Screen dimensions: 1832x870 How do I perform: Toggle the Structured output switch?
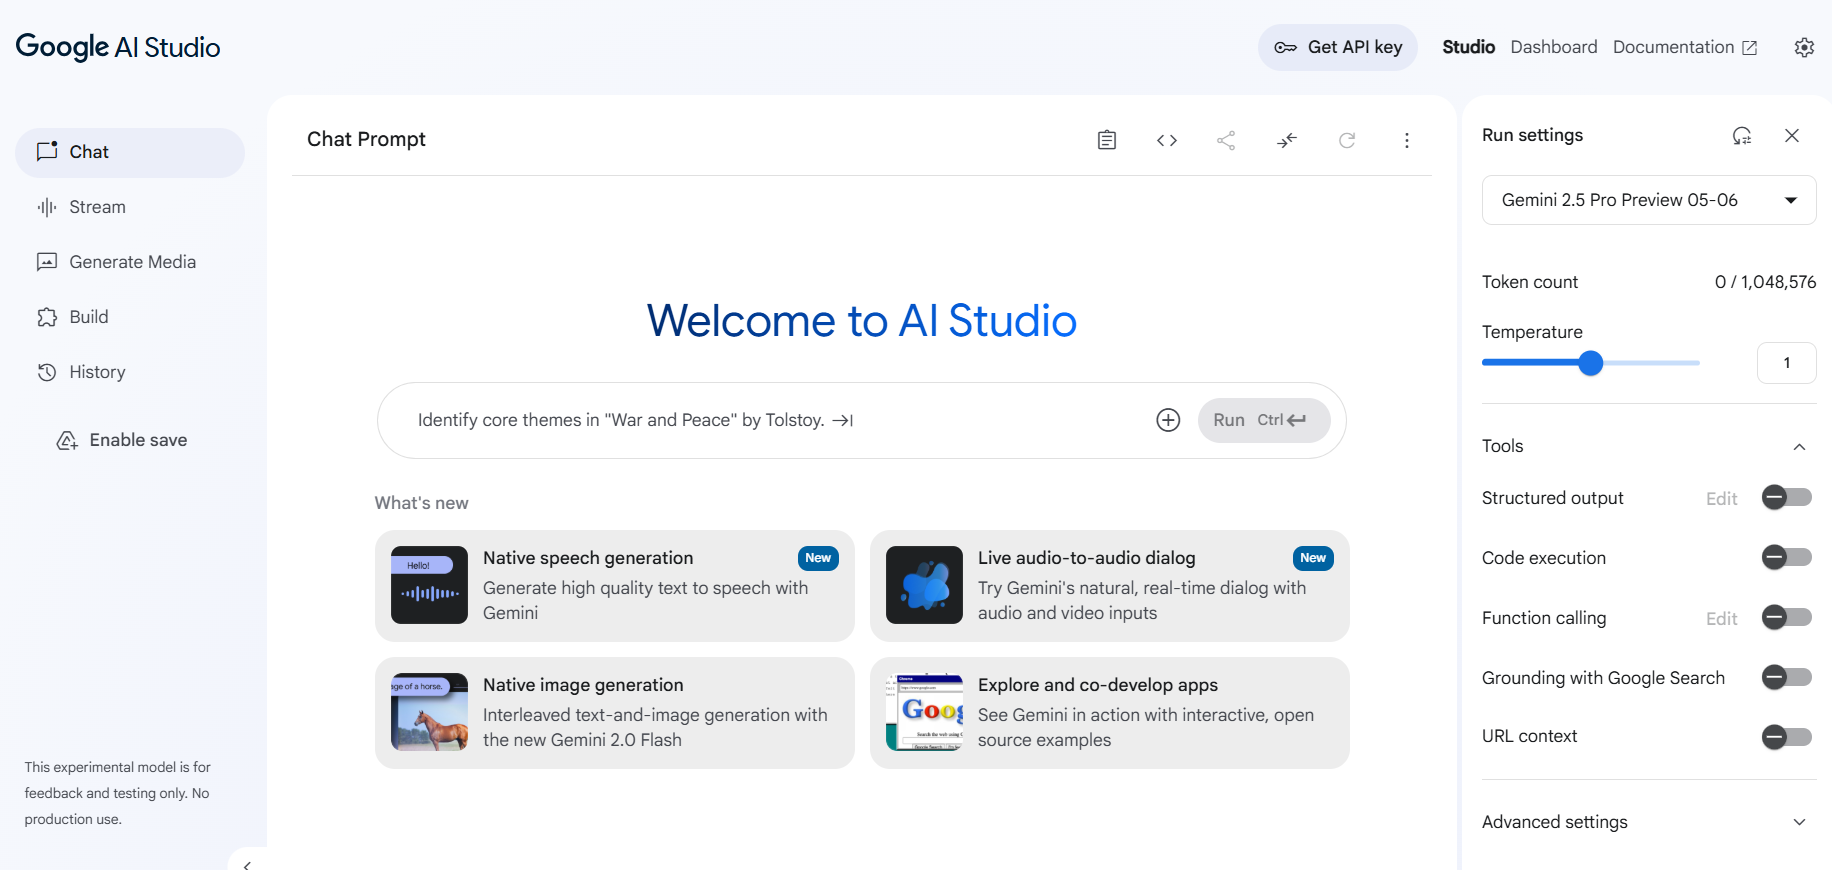point(1787,497)
